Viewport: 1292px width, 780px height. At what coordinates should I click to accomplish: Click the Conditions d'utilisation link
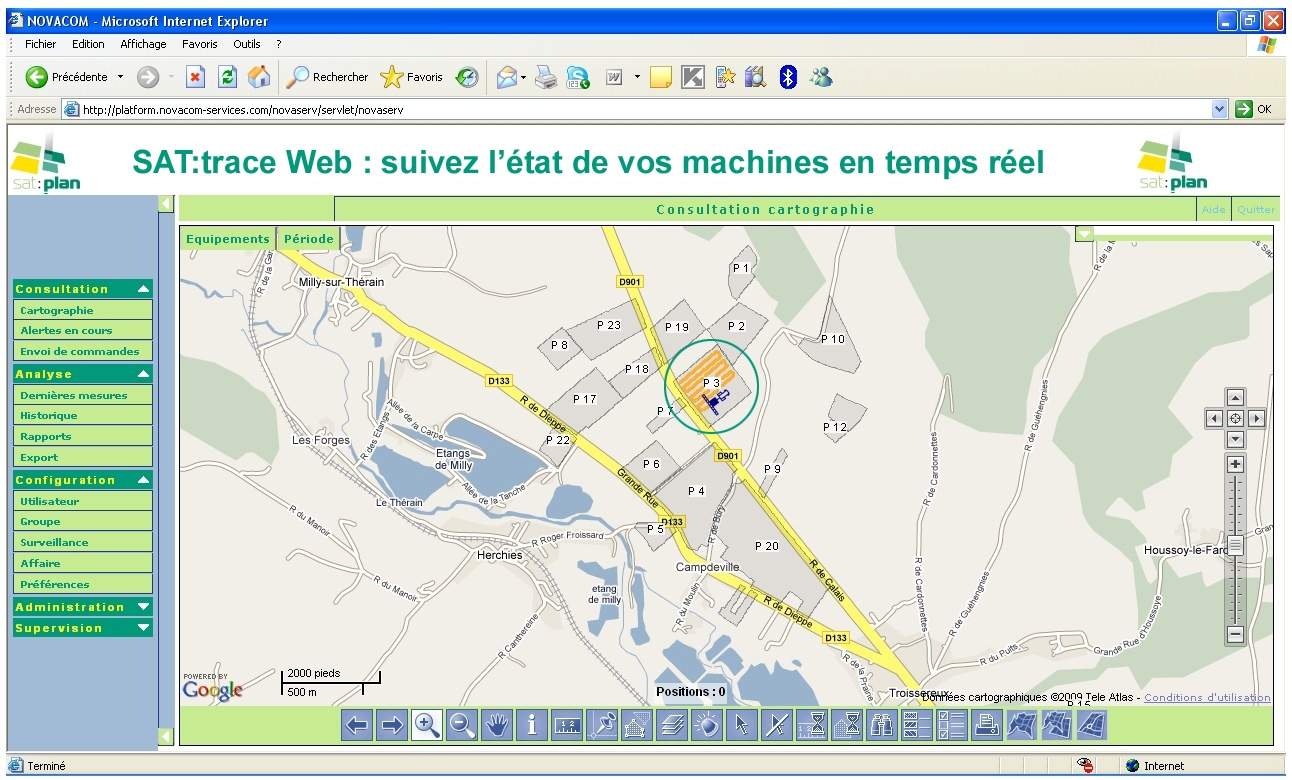tap(1207, 698)
